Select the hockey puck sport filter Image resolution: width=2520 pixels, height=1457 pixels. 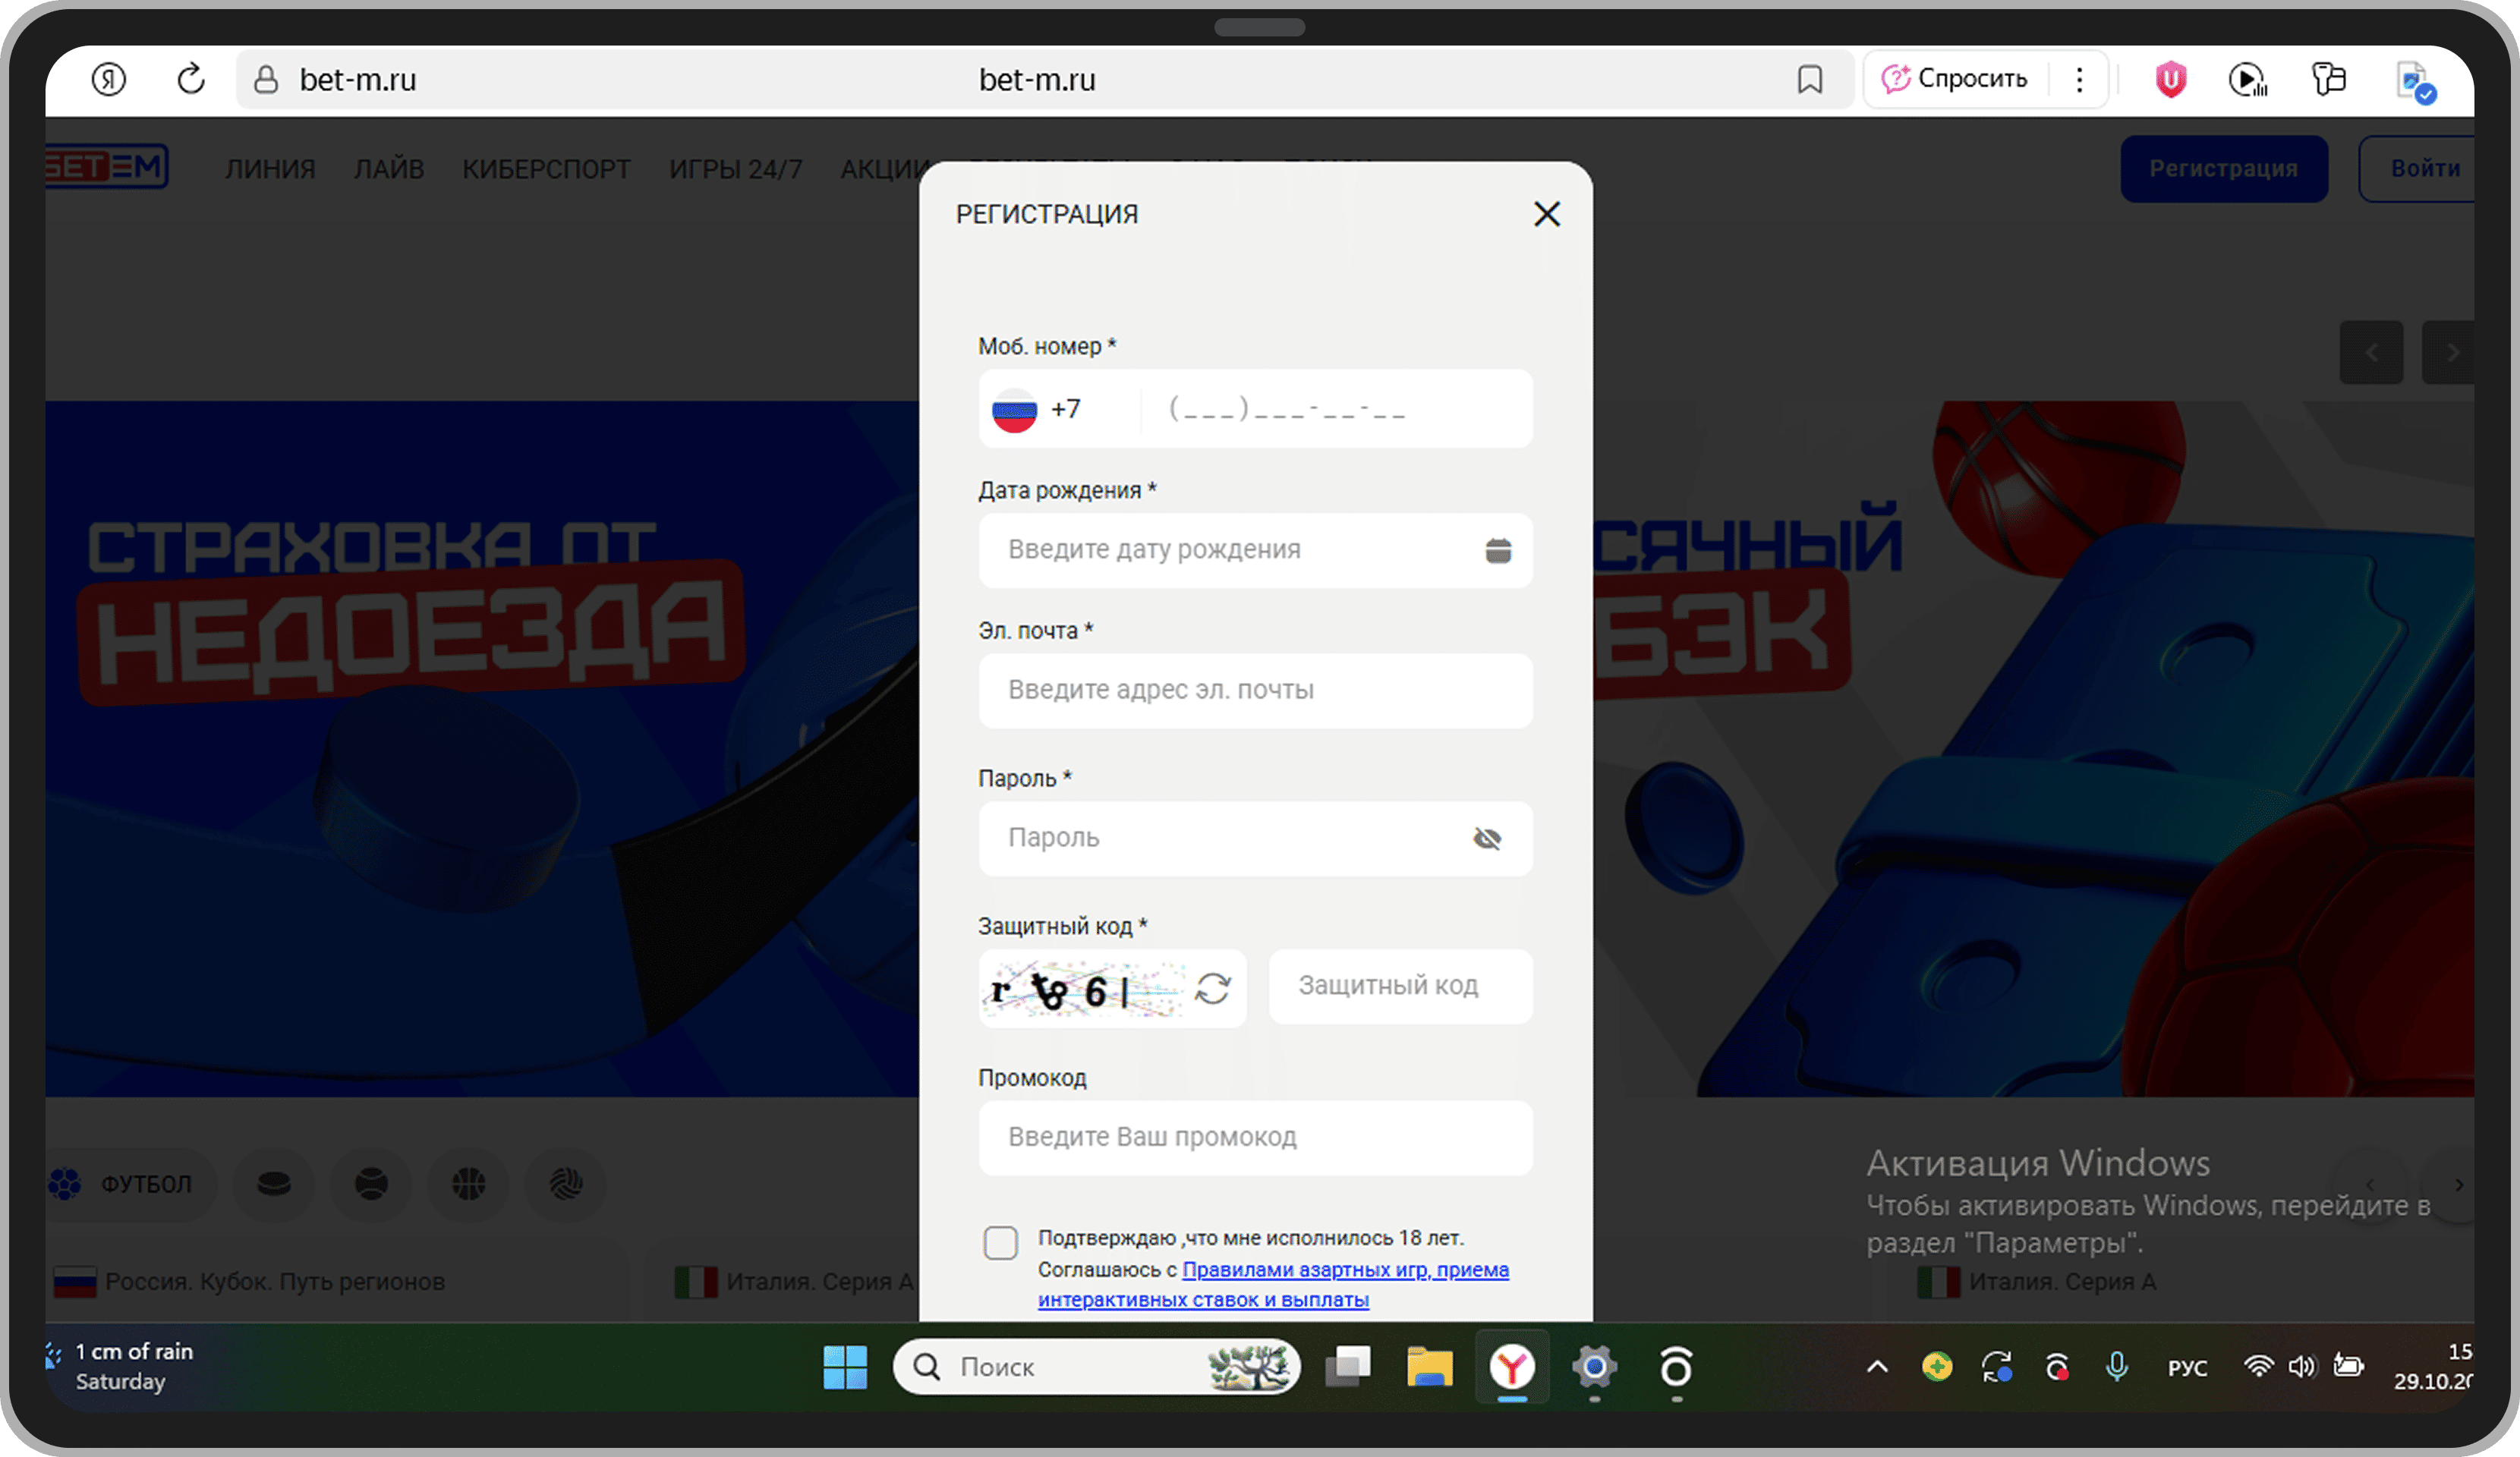(274, 1184)
